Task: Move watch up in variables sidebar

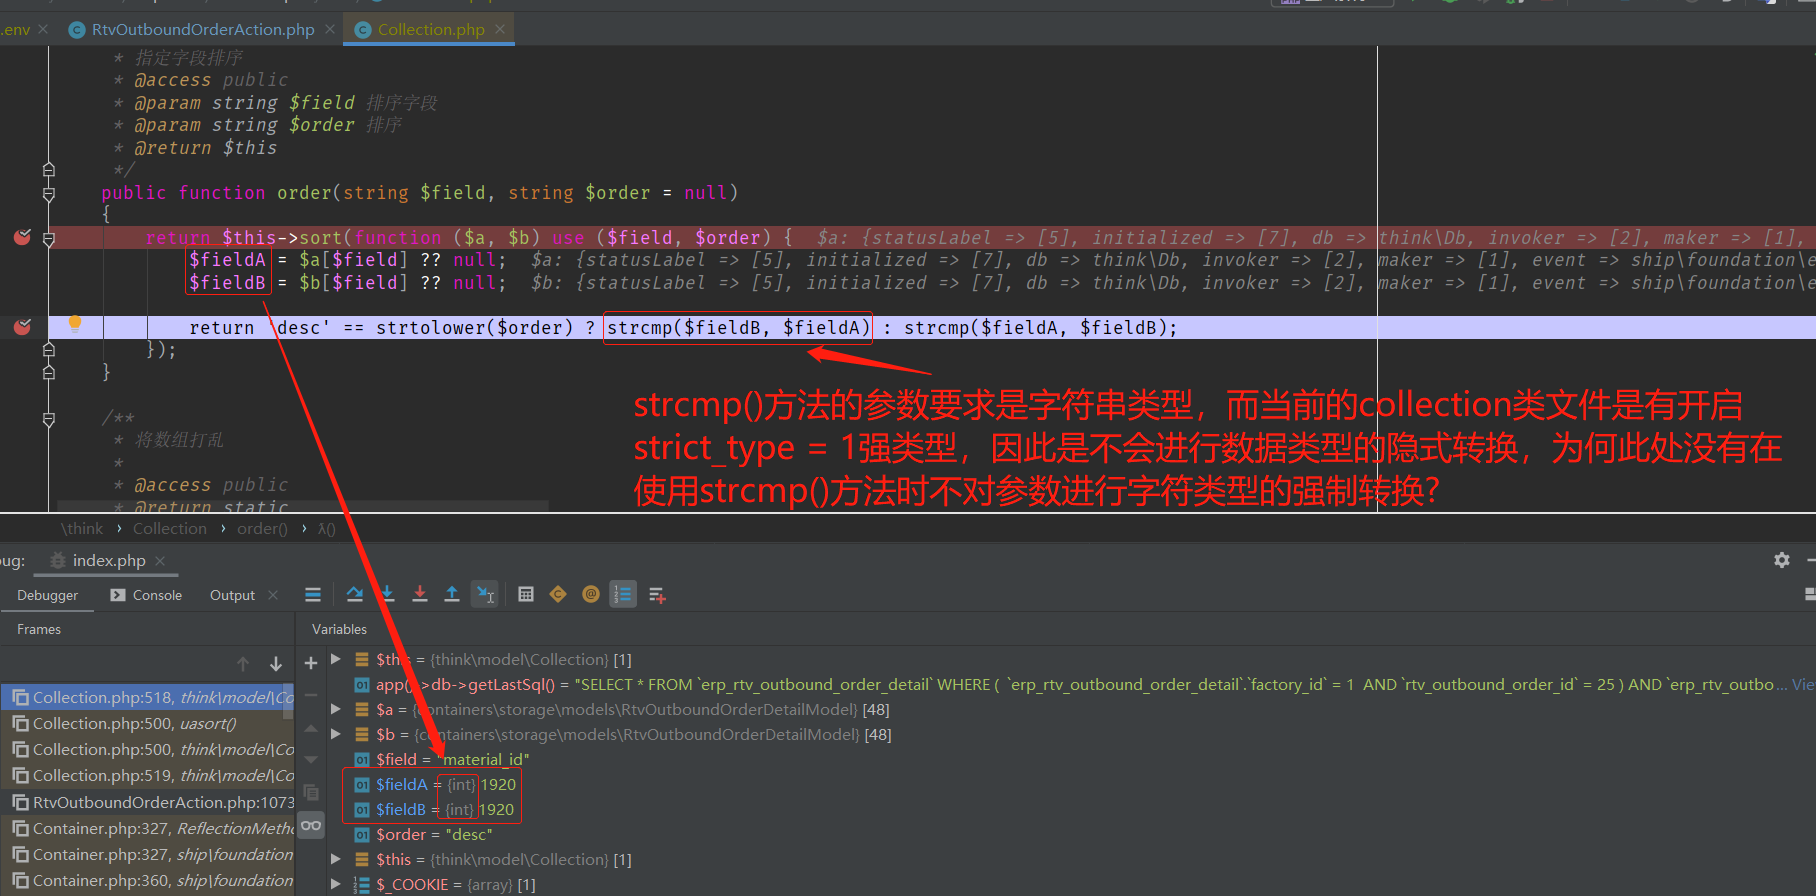Action: (311, 728)
